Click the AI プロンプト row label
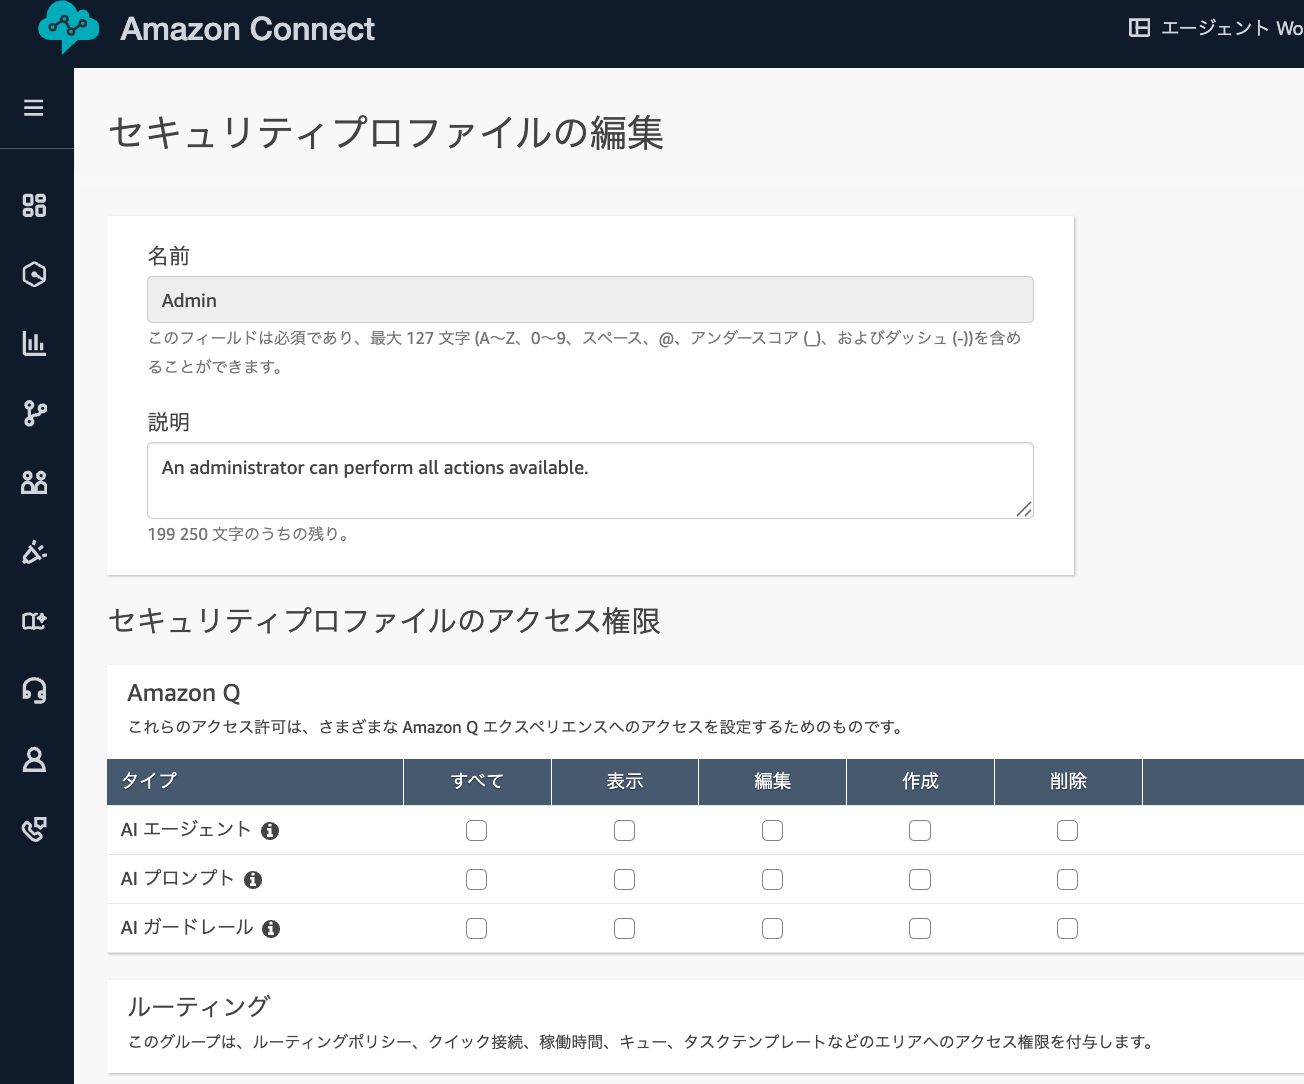The height and width of the screenshot is (1084, 1304). [x=177, y=878]
